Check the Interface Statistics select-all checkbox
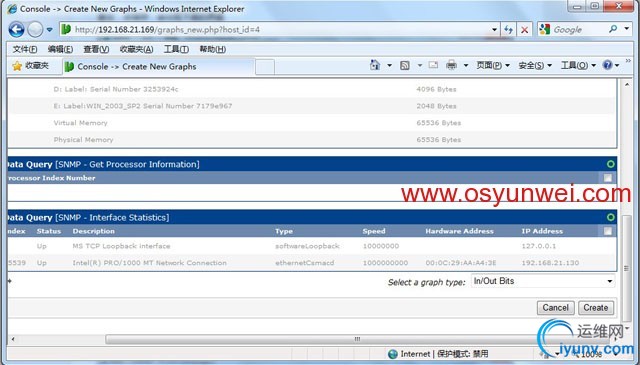The image size is (640, 365). [x=608, y=231]
